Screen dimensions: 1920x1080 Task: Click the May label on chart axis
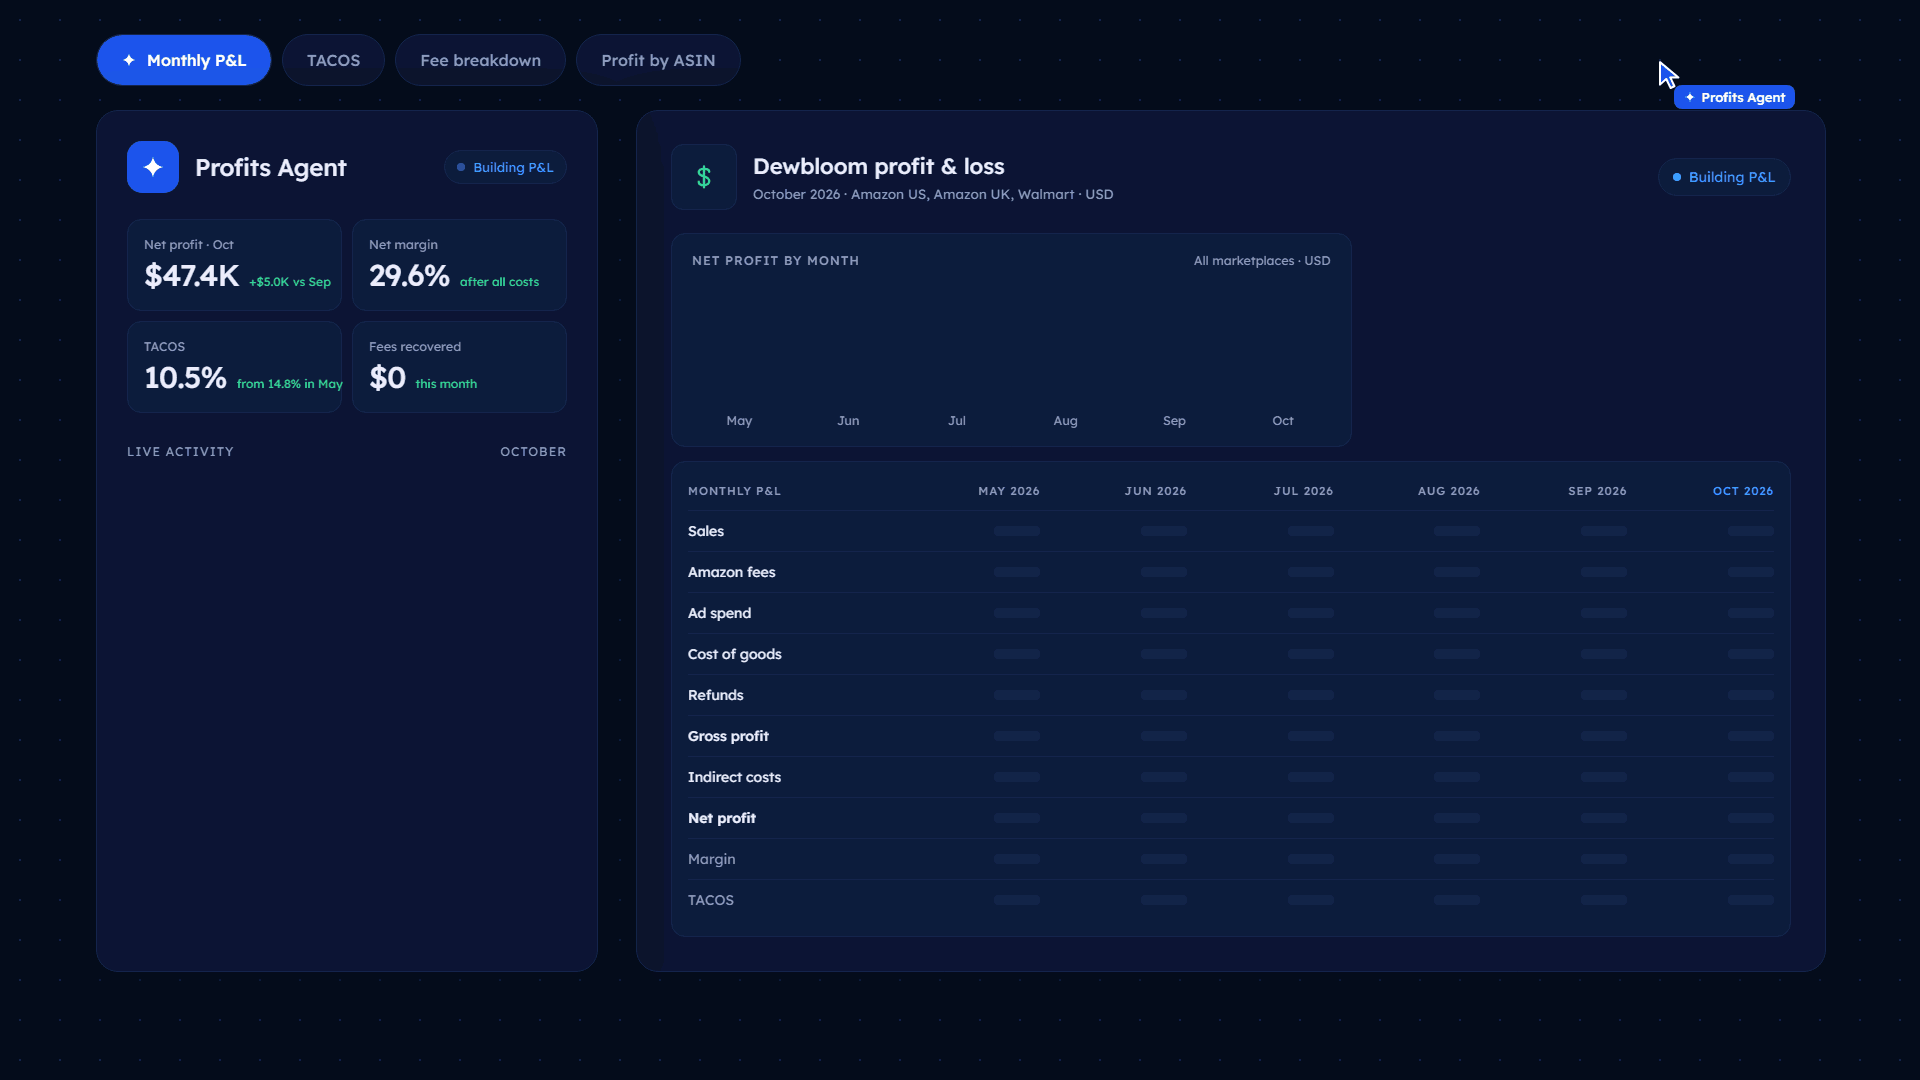tap(739, 421)
